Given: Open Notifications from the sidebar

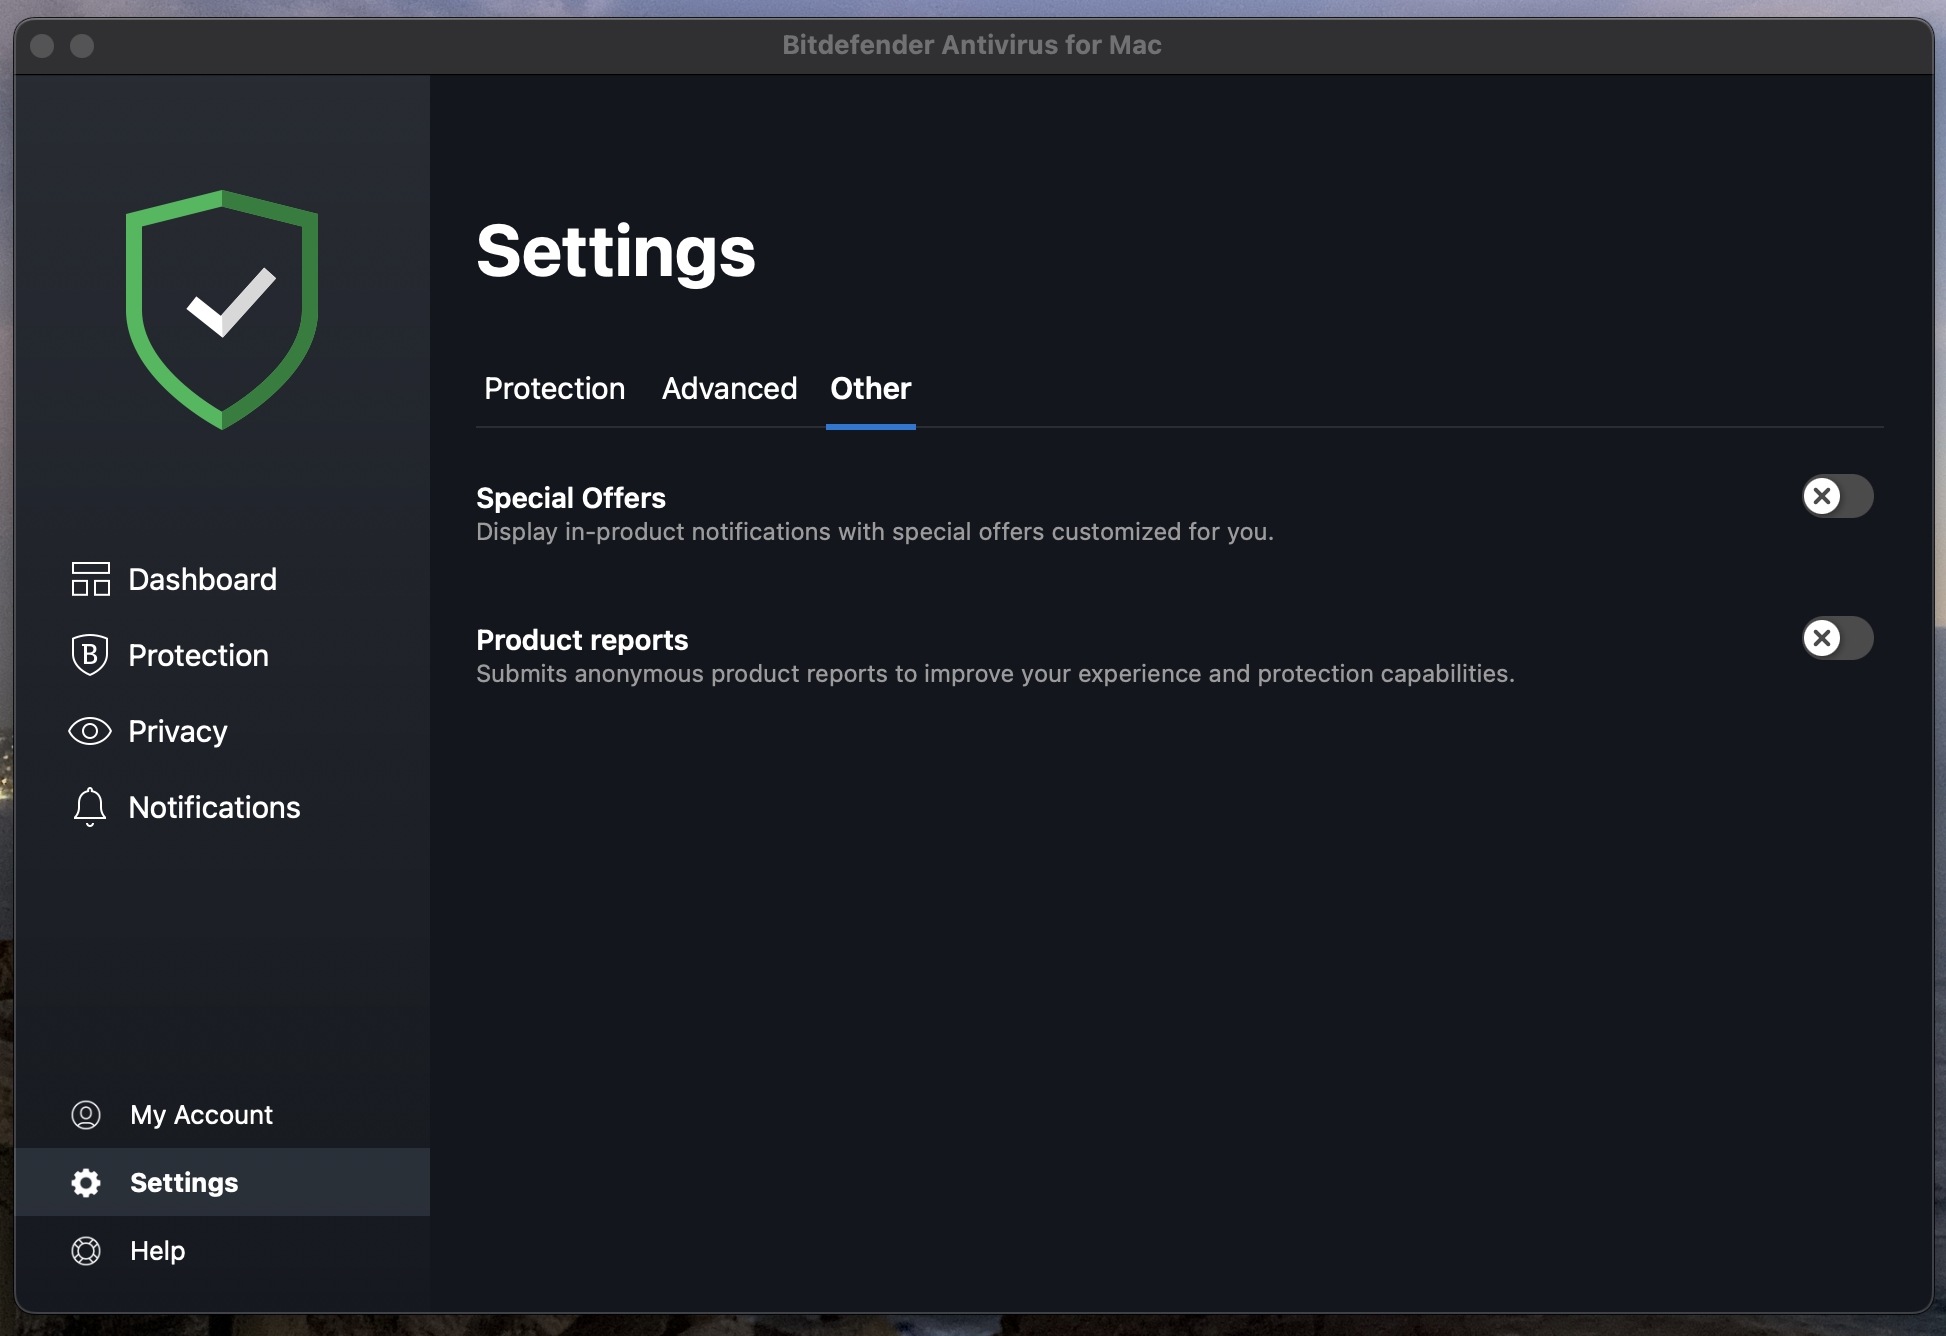Looking at the screenshot, I should pos(214,807).
